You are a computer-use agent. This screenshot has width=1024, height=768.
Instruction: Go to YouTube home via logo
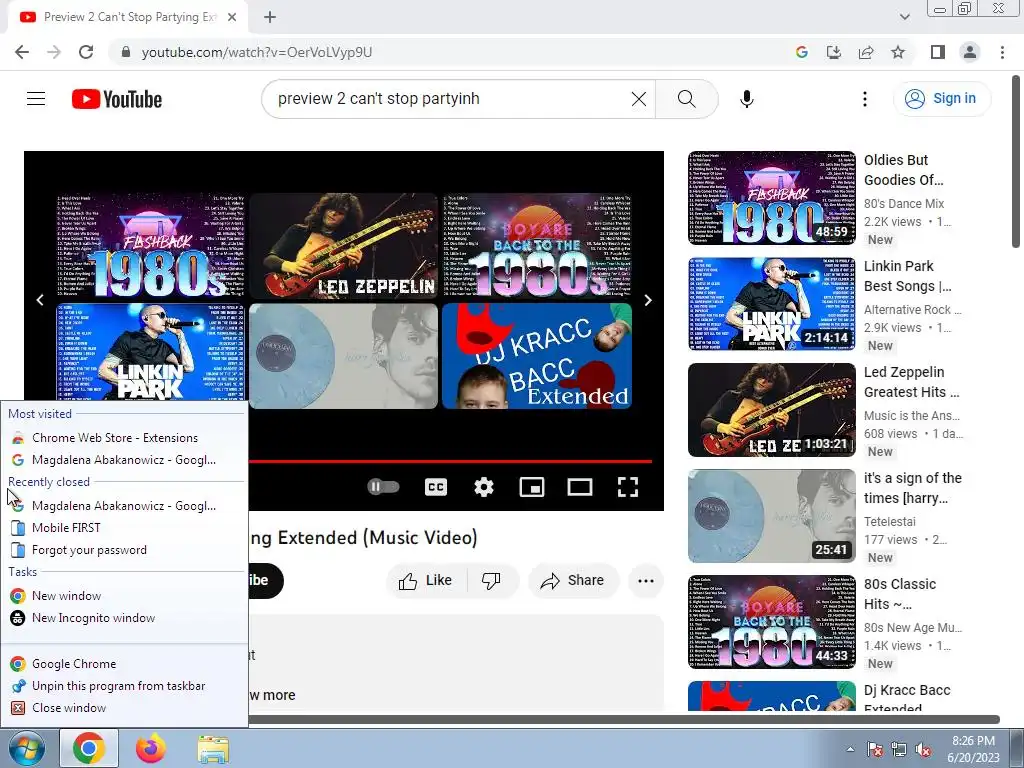[x=117, y=99]
